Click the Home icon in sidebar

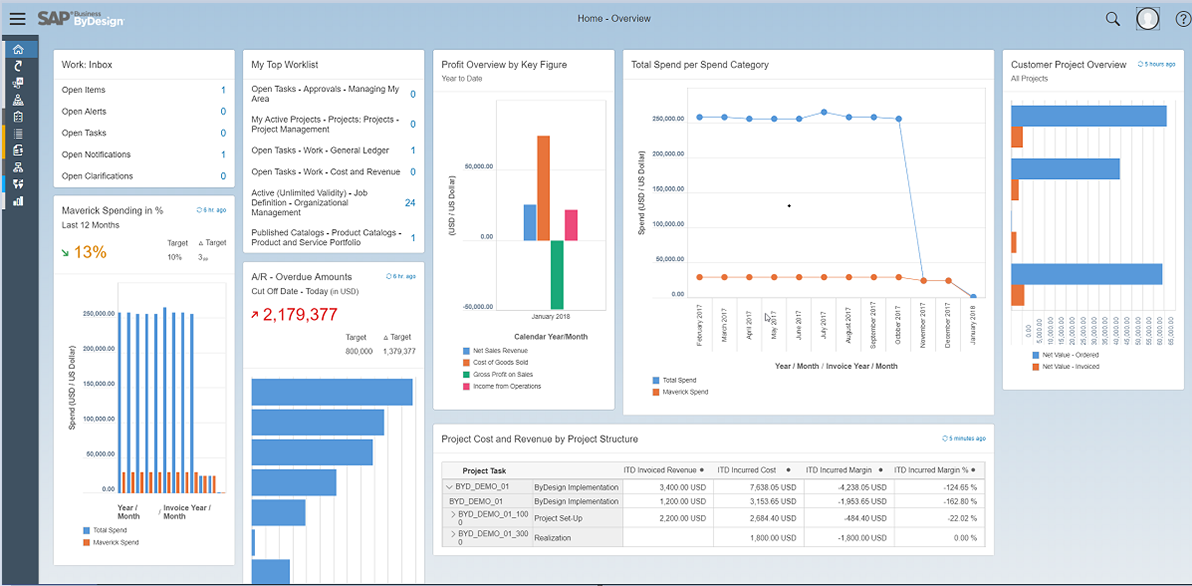(x=18, y=49)
